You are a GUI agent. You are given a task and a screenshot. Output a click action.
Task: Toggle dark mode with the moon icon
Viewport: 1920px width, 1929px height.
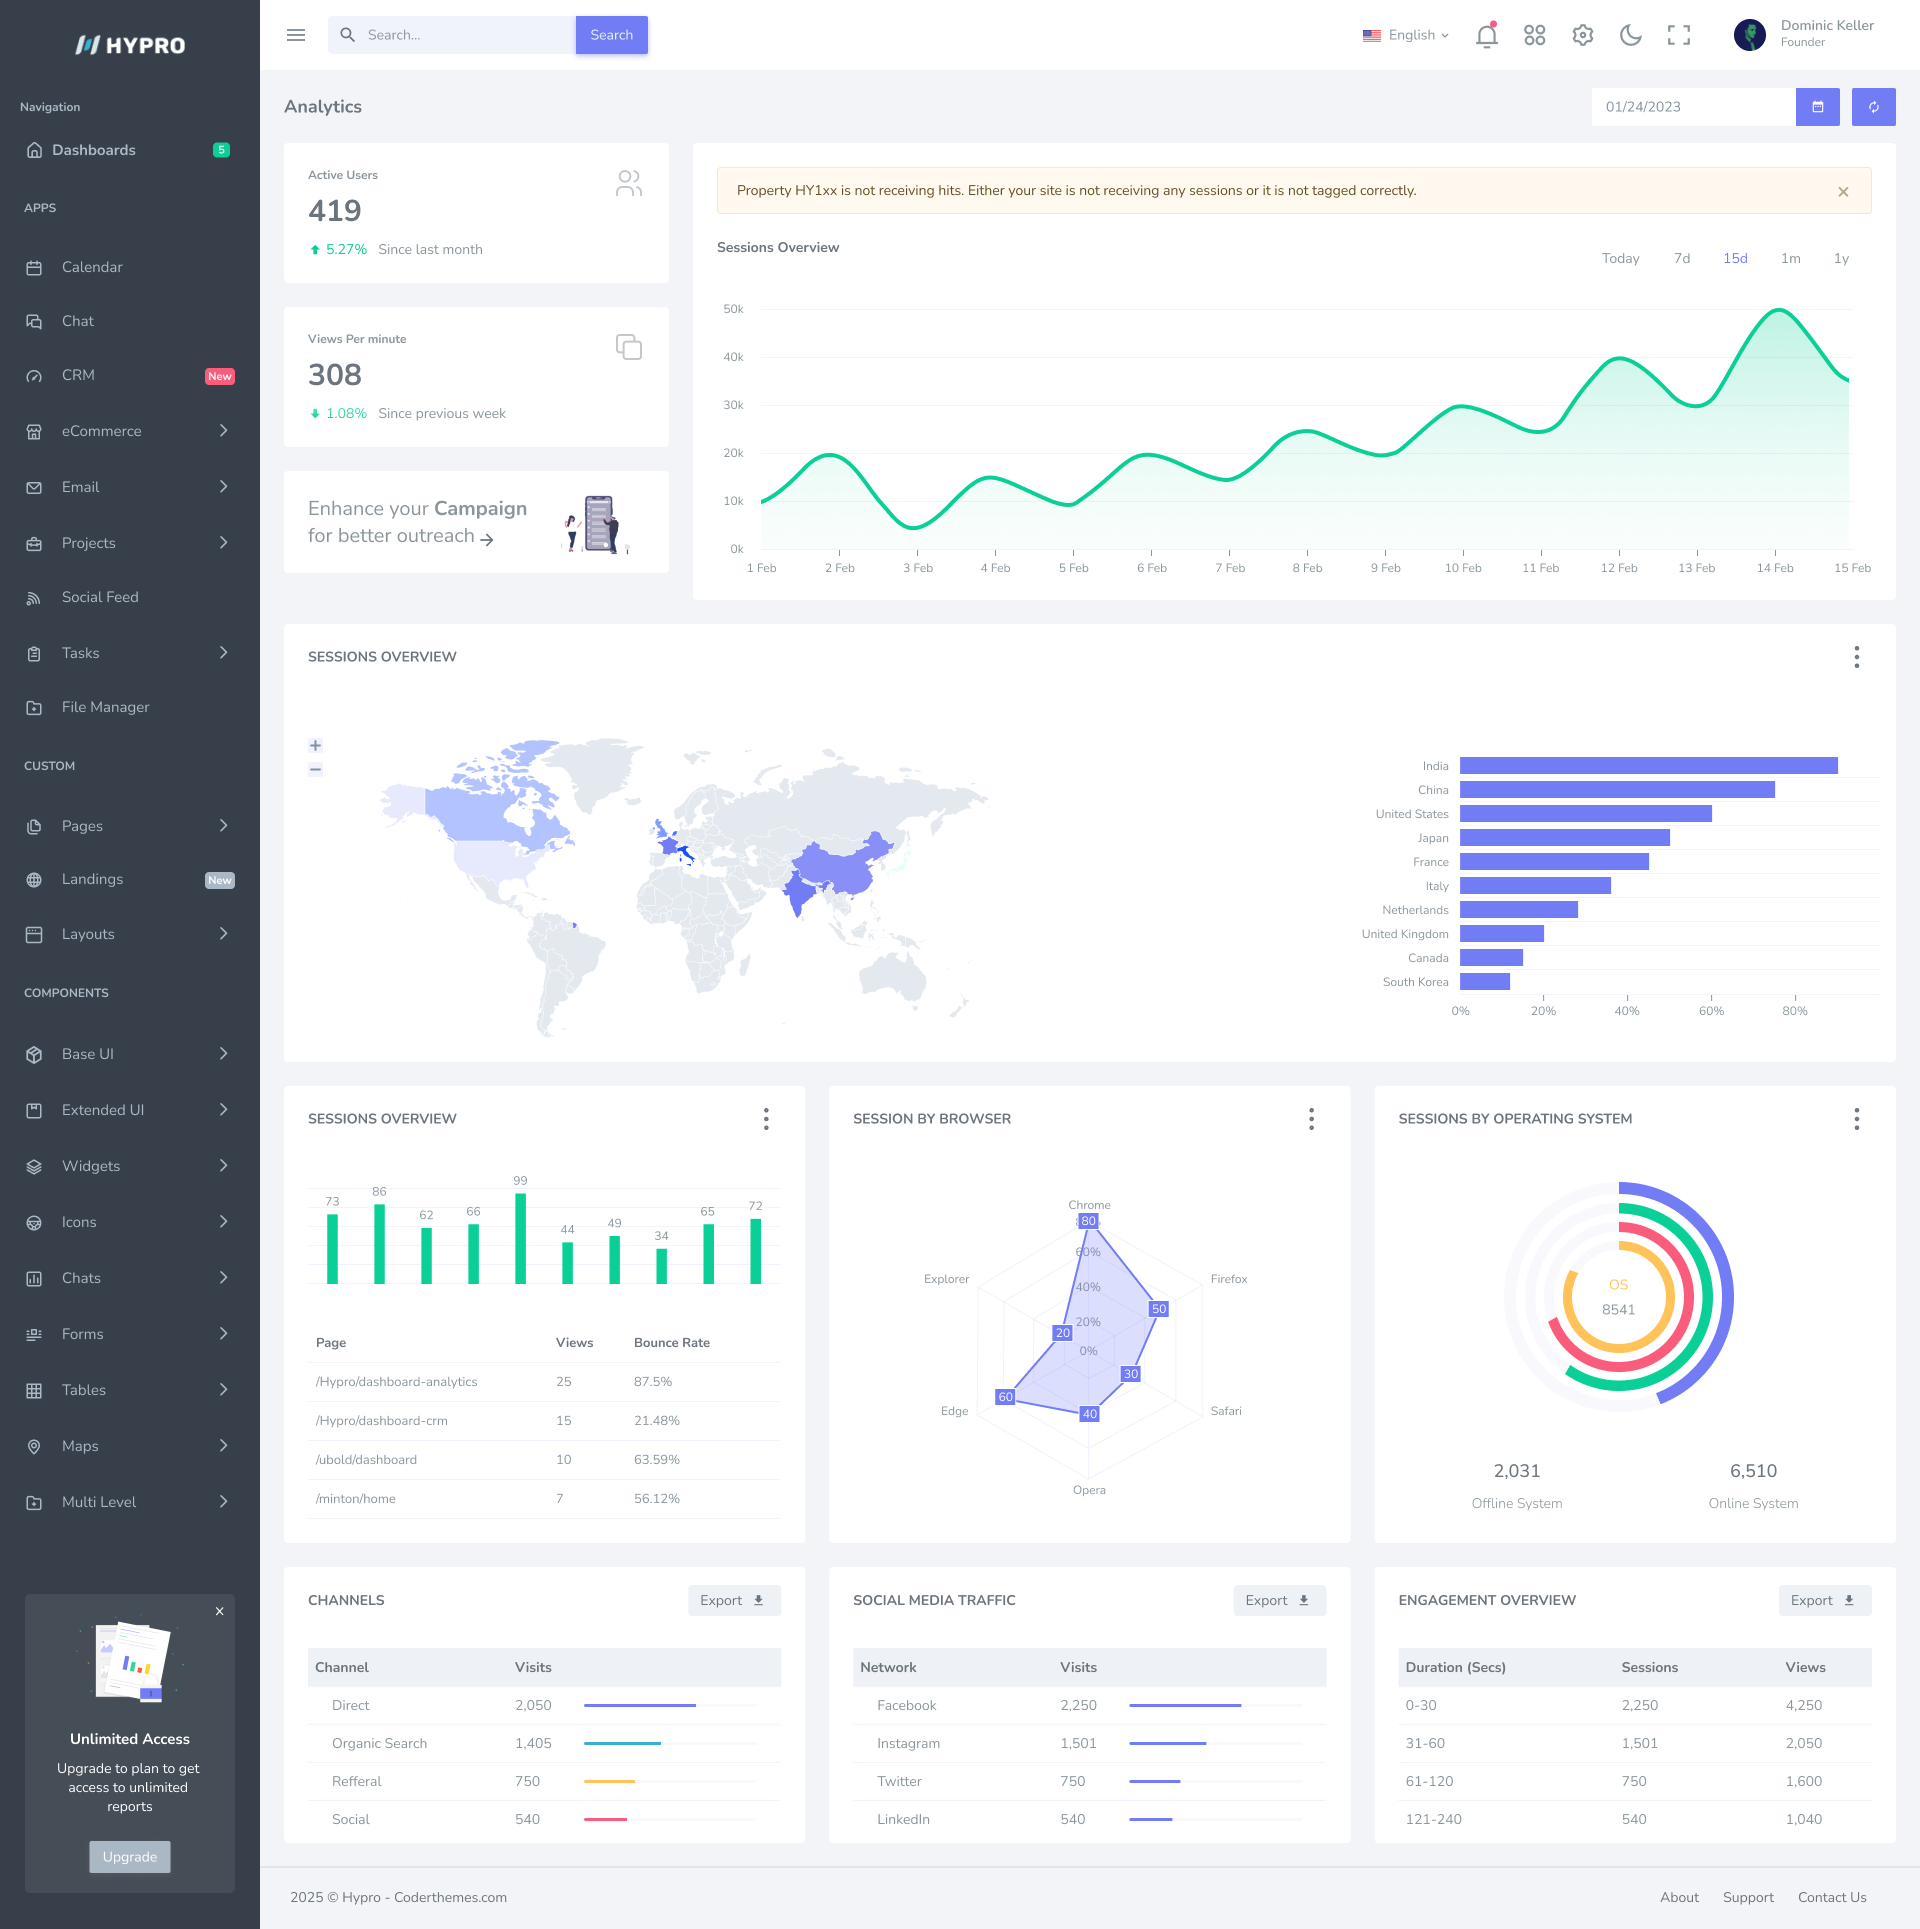[1630, 35]
